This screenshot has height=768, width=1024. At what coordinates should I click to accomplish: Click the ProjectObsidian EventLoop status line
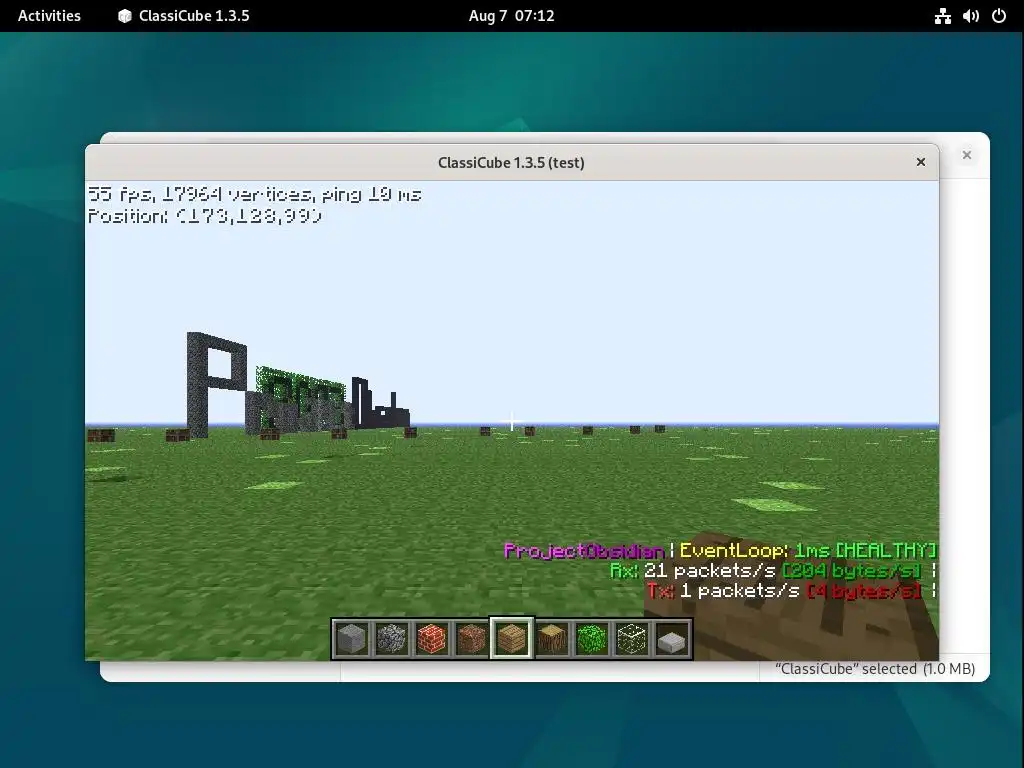click(720, 551)
